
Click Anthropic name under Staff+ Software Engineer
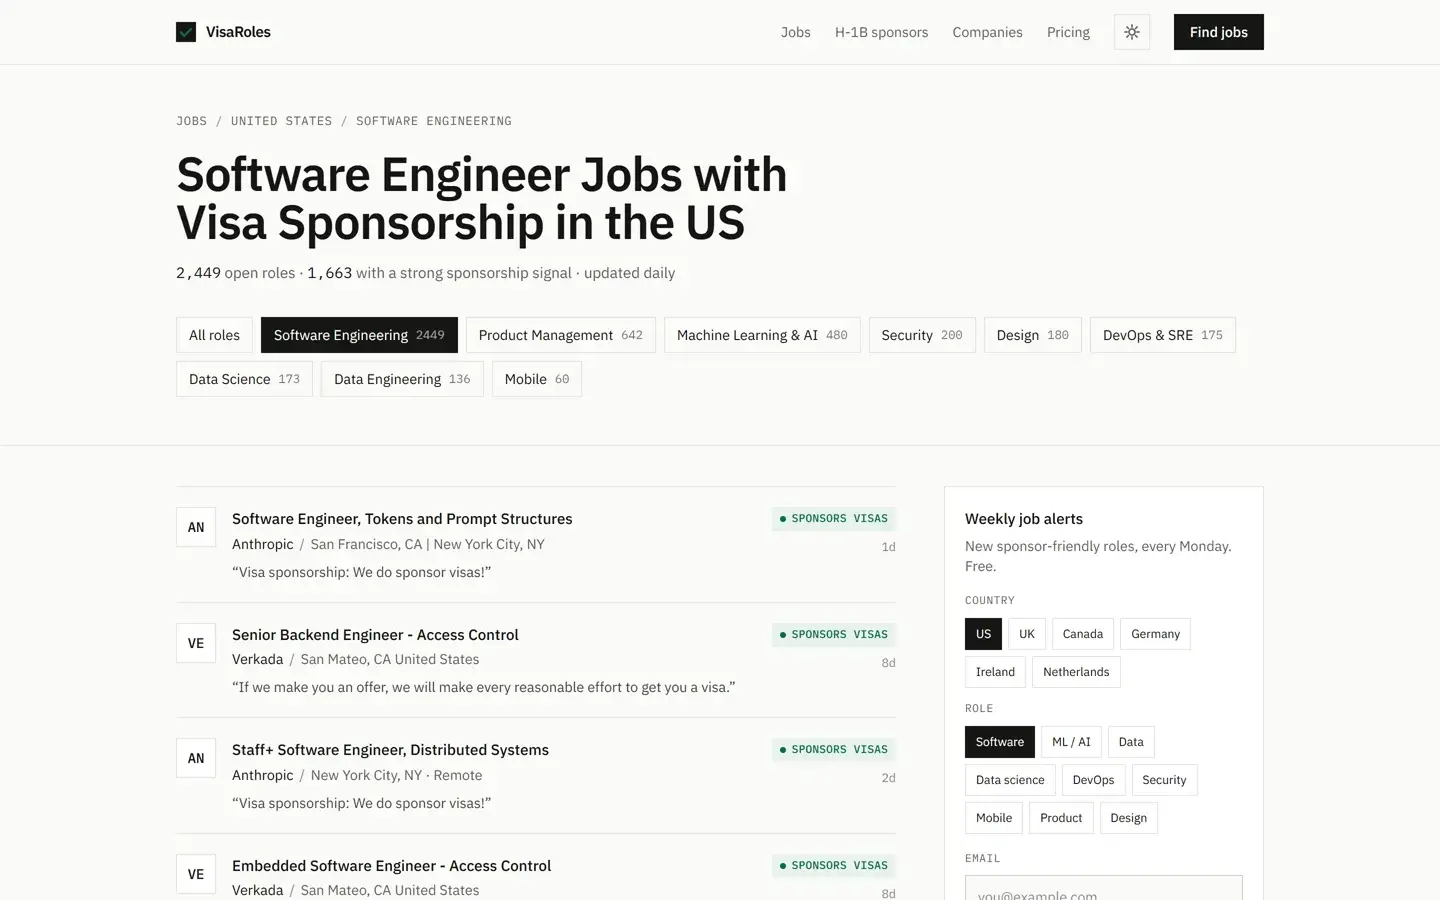point(263,775)
